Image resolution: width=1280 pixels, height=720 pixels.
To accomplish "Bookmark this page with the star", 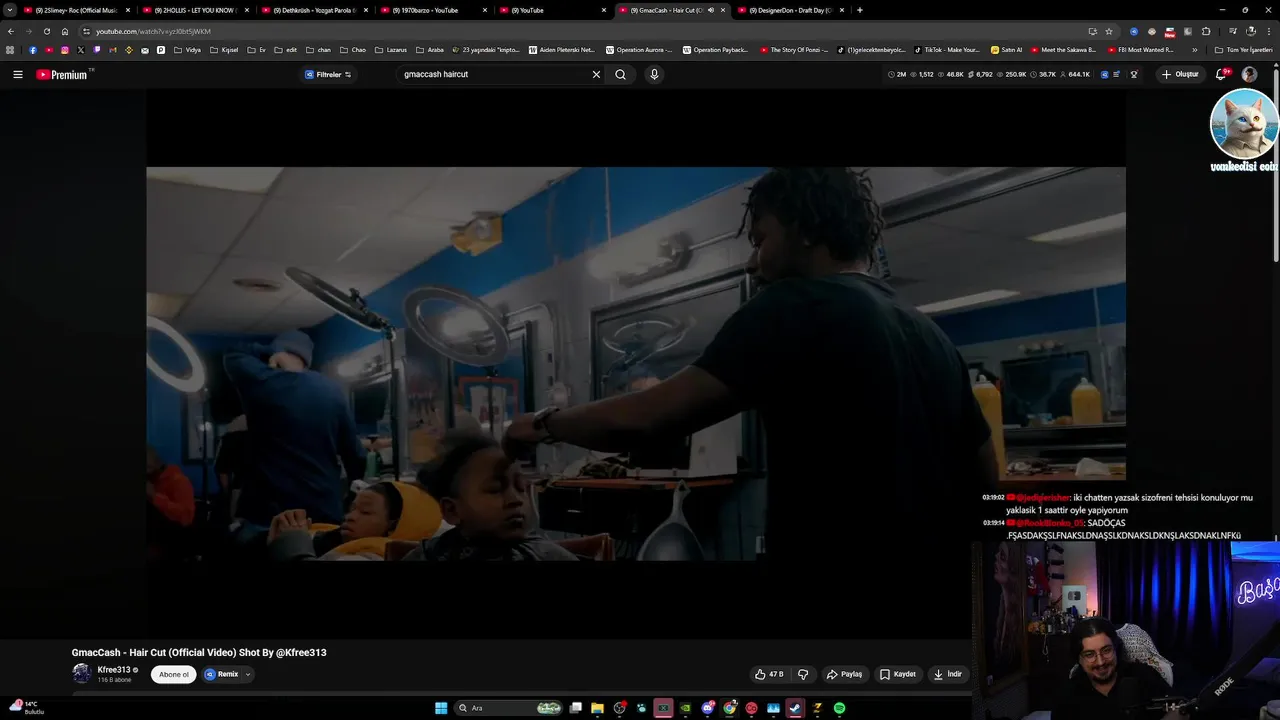I will [x=1109, y=31].
